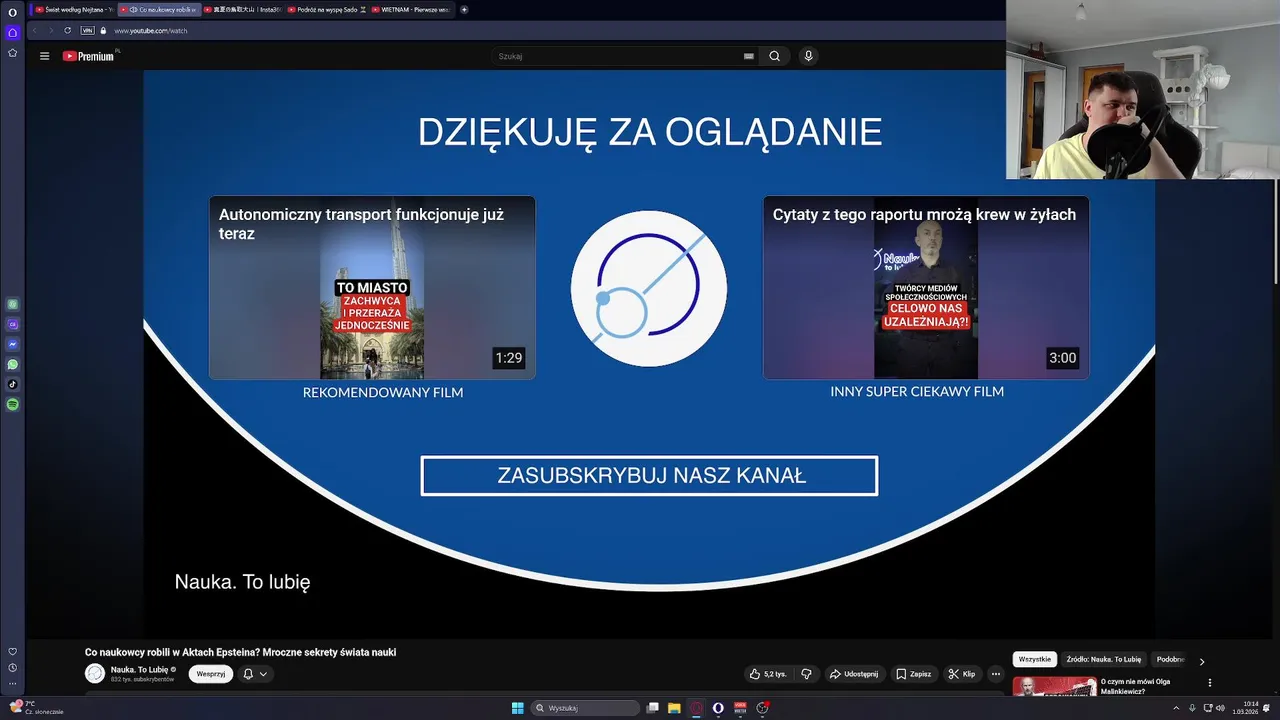Image resolution: width=1280 pixels, height=720 pixels.
Task: Click the YouTube search magnifier button
Action: pyautogui.click(x=774, y=56)
